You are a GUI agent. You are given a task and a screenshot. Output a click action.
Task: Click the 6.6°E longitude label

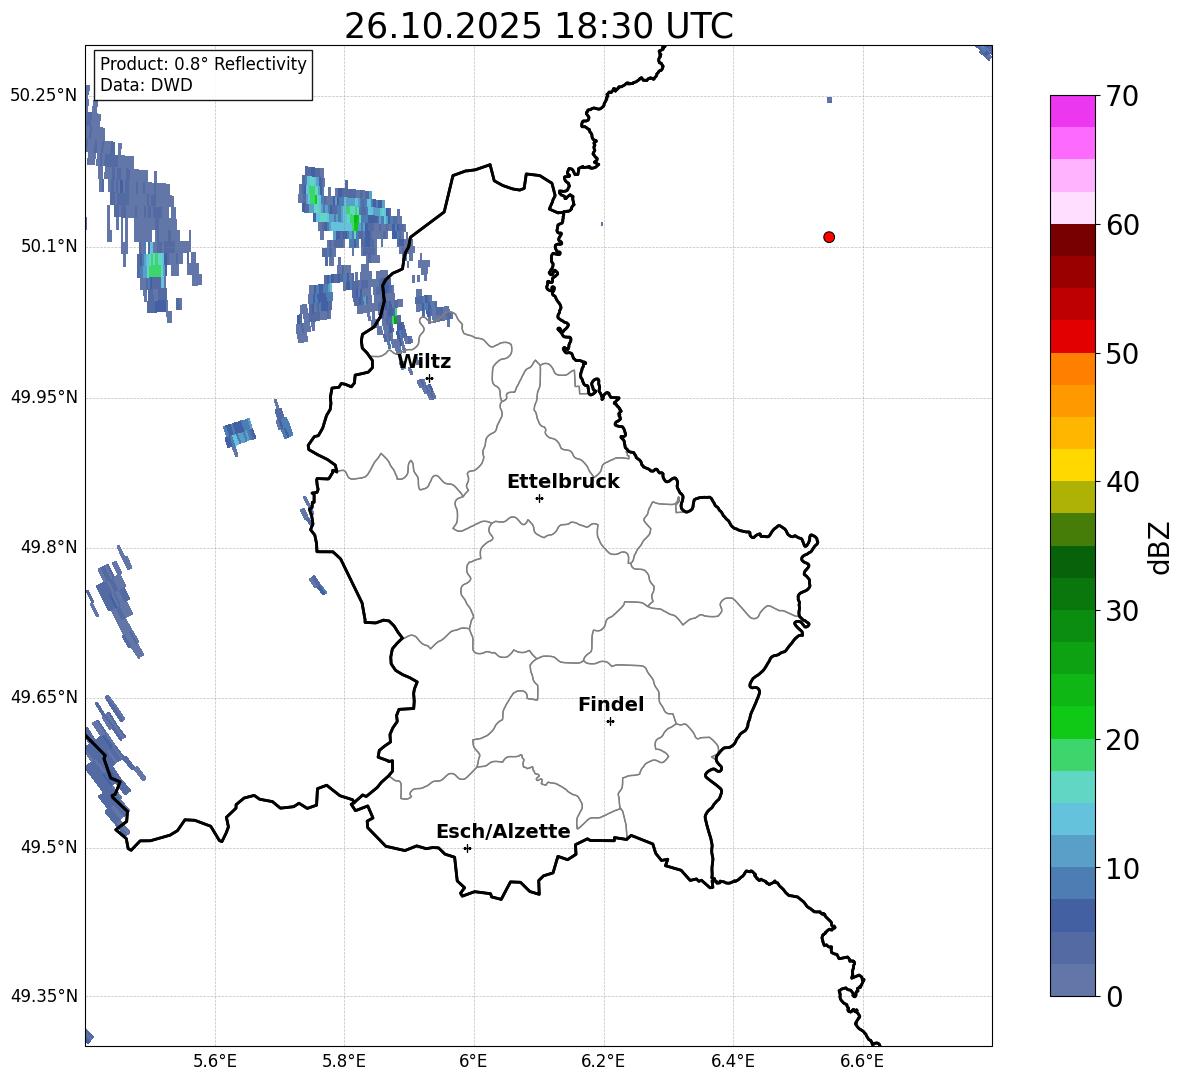pos(862,1061)
